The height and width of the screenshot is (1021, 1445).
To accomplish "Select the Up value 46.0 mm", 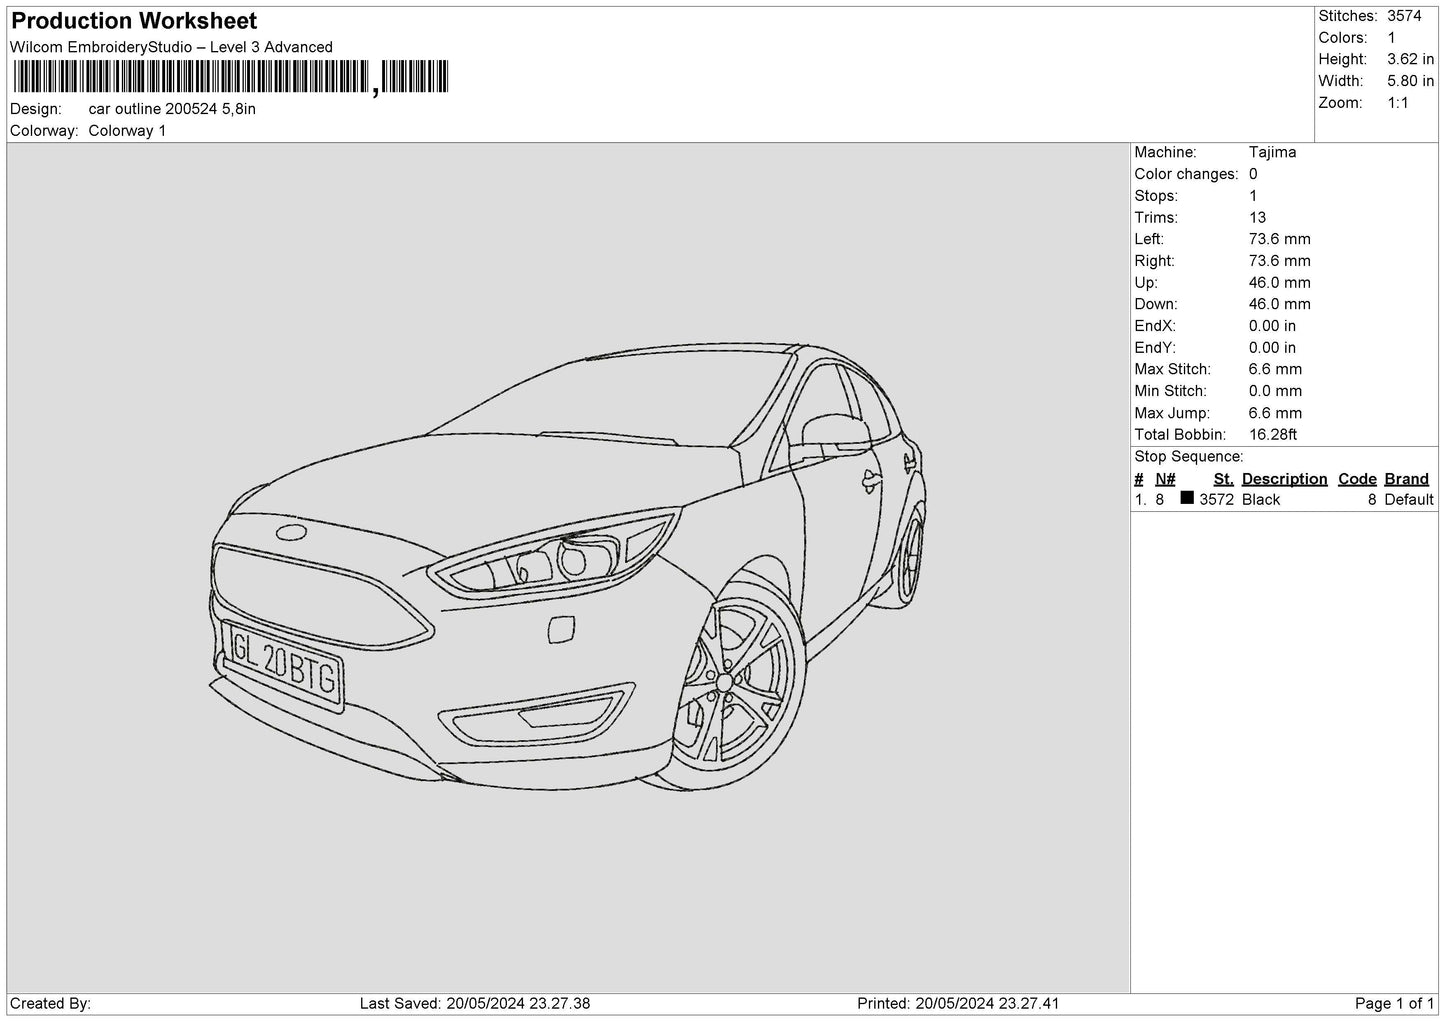I will pos(1279,283).
